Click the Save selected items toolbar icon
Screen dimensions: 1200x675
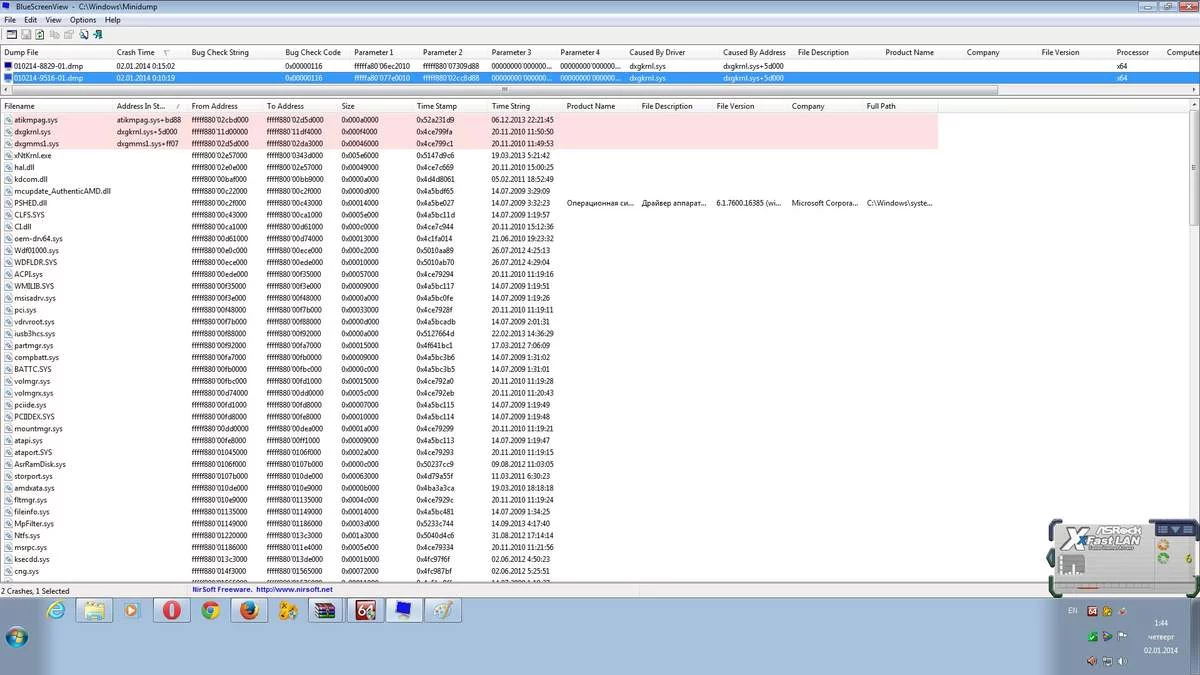[x=26, y=34]
